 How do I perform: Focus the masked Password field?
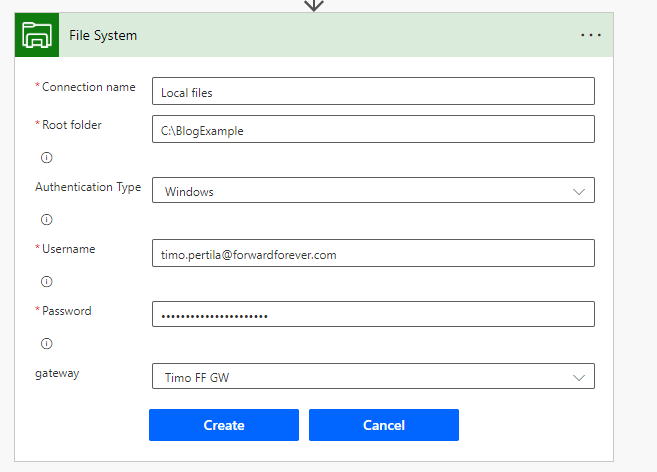tap(373, 315)
